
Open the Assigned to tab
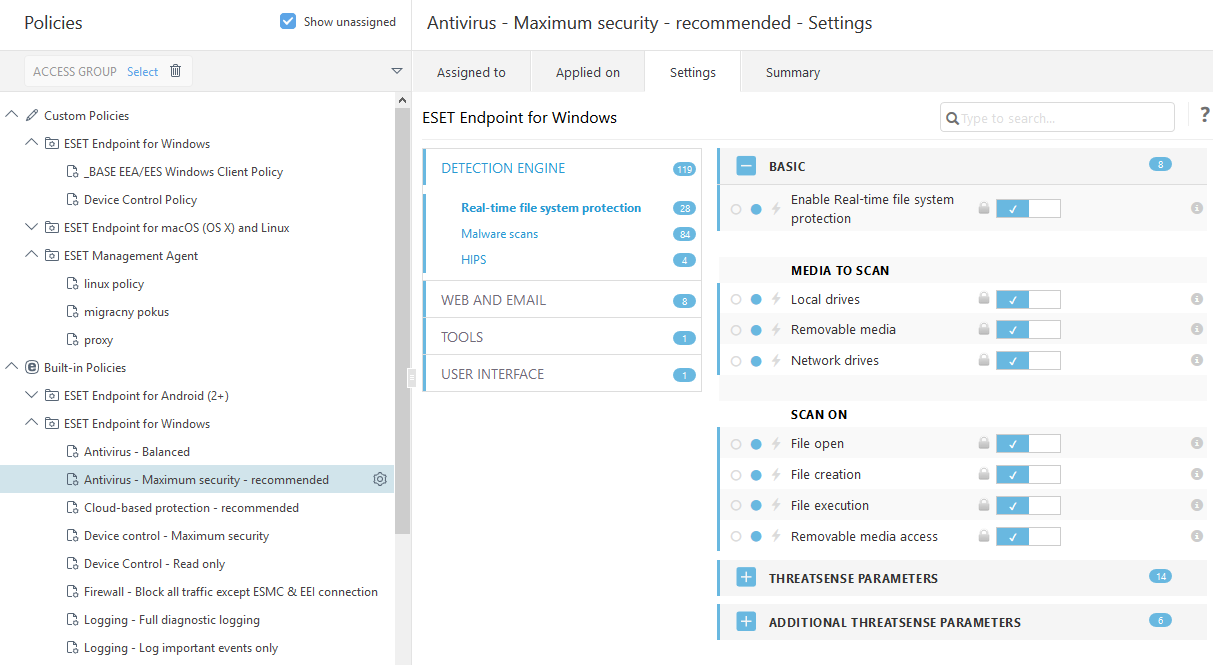coord(471,72)
